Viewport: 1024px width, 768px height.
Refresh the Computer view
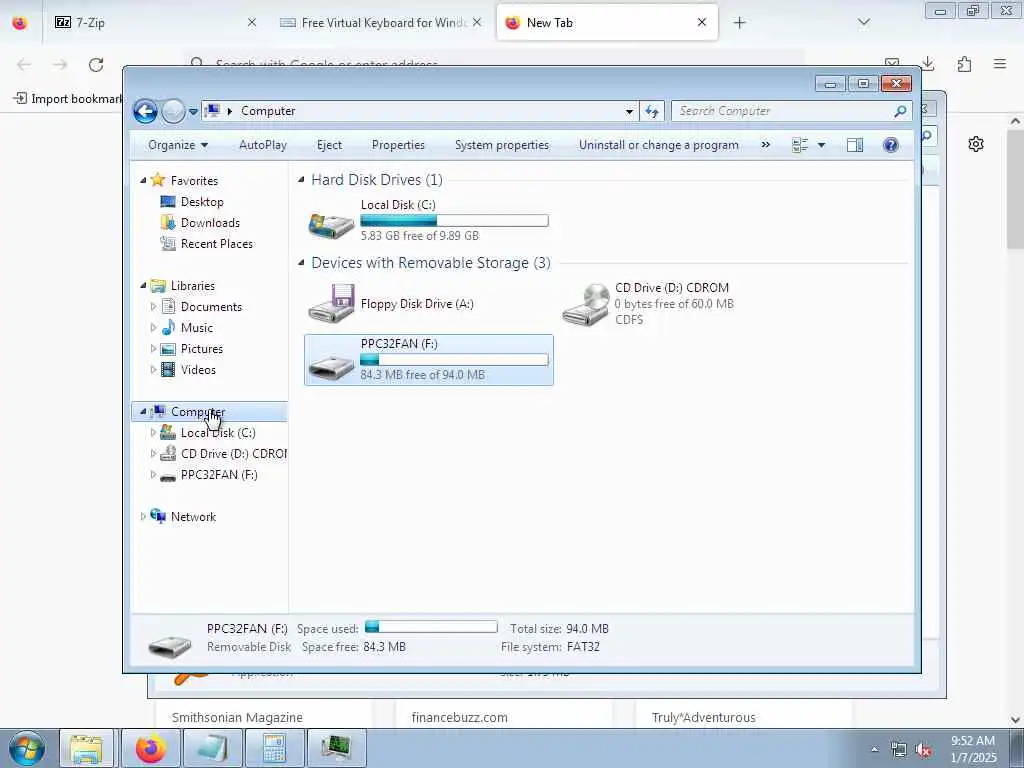click(x=652, y=112)
